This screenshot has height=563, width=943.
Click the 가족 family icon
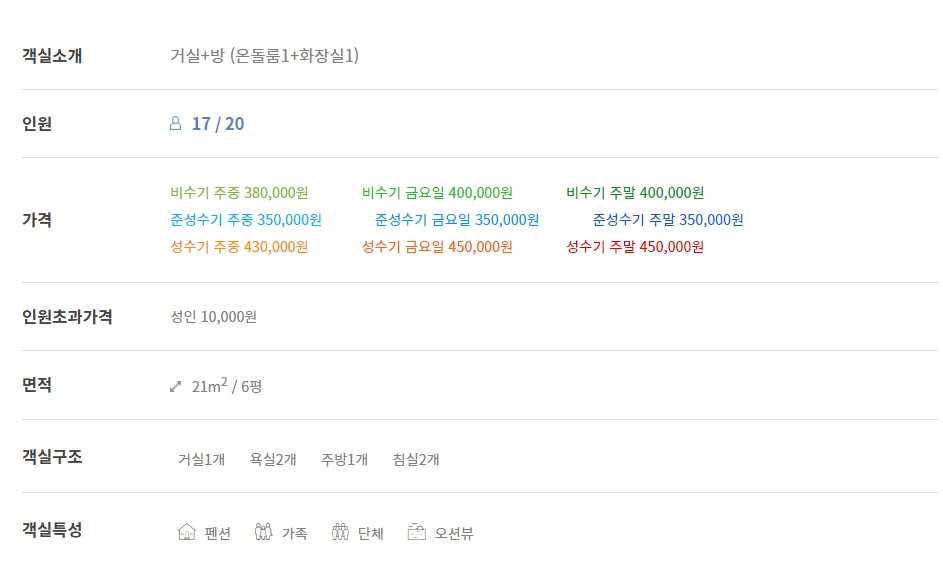(x=263, y=532)
